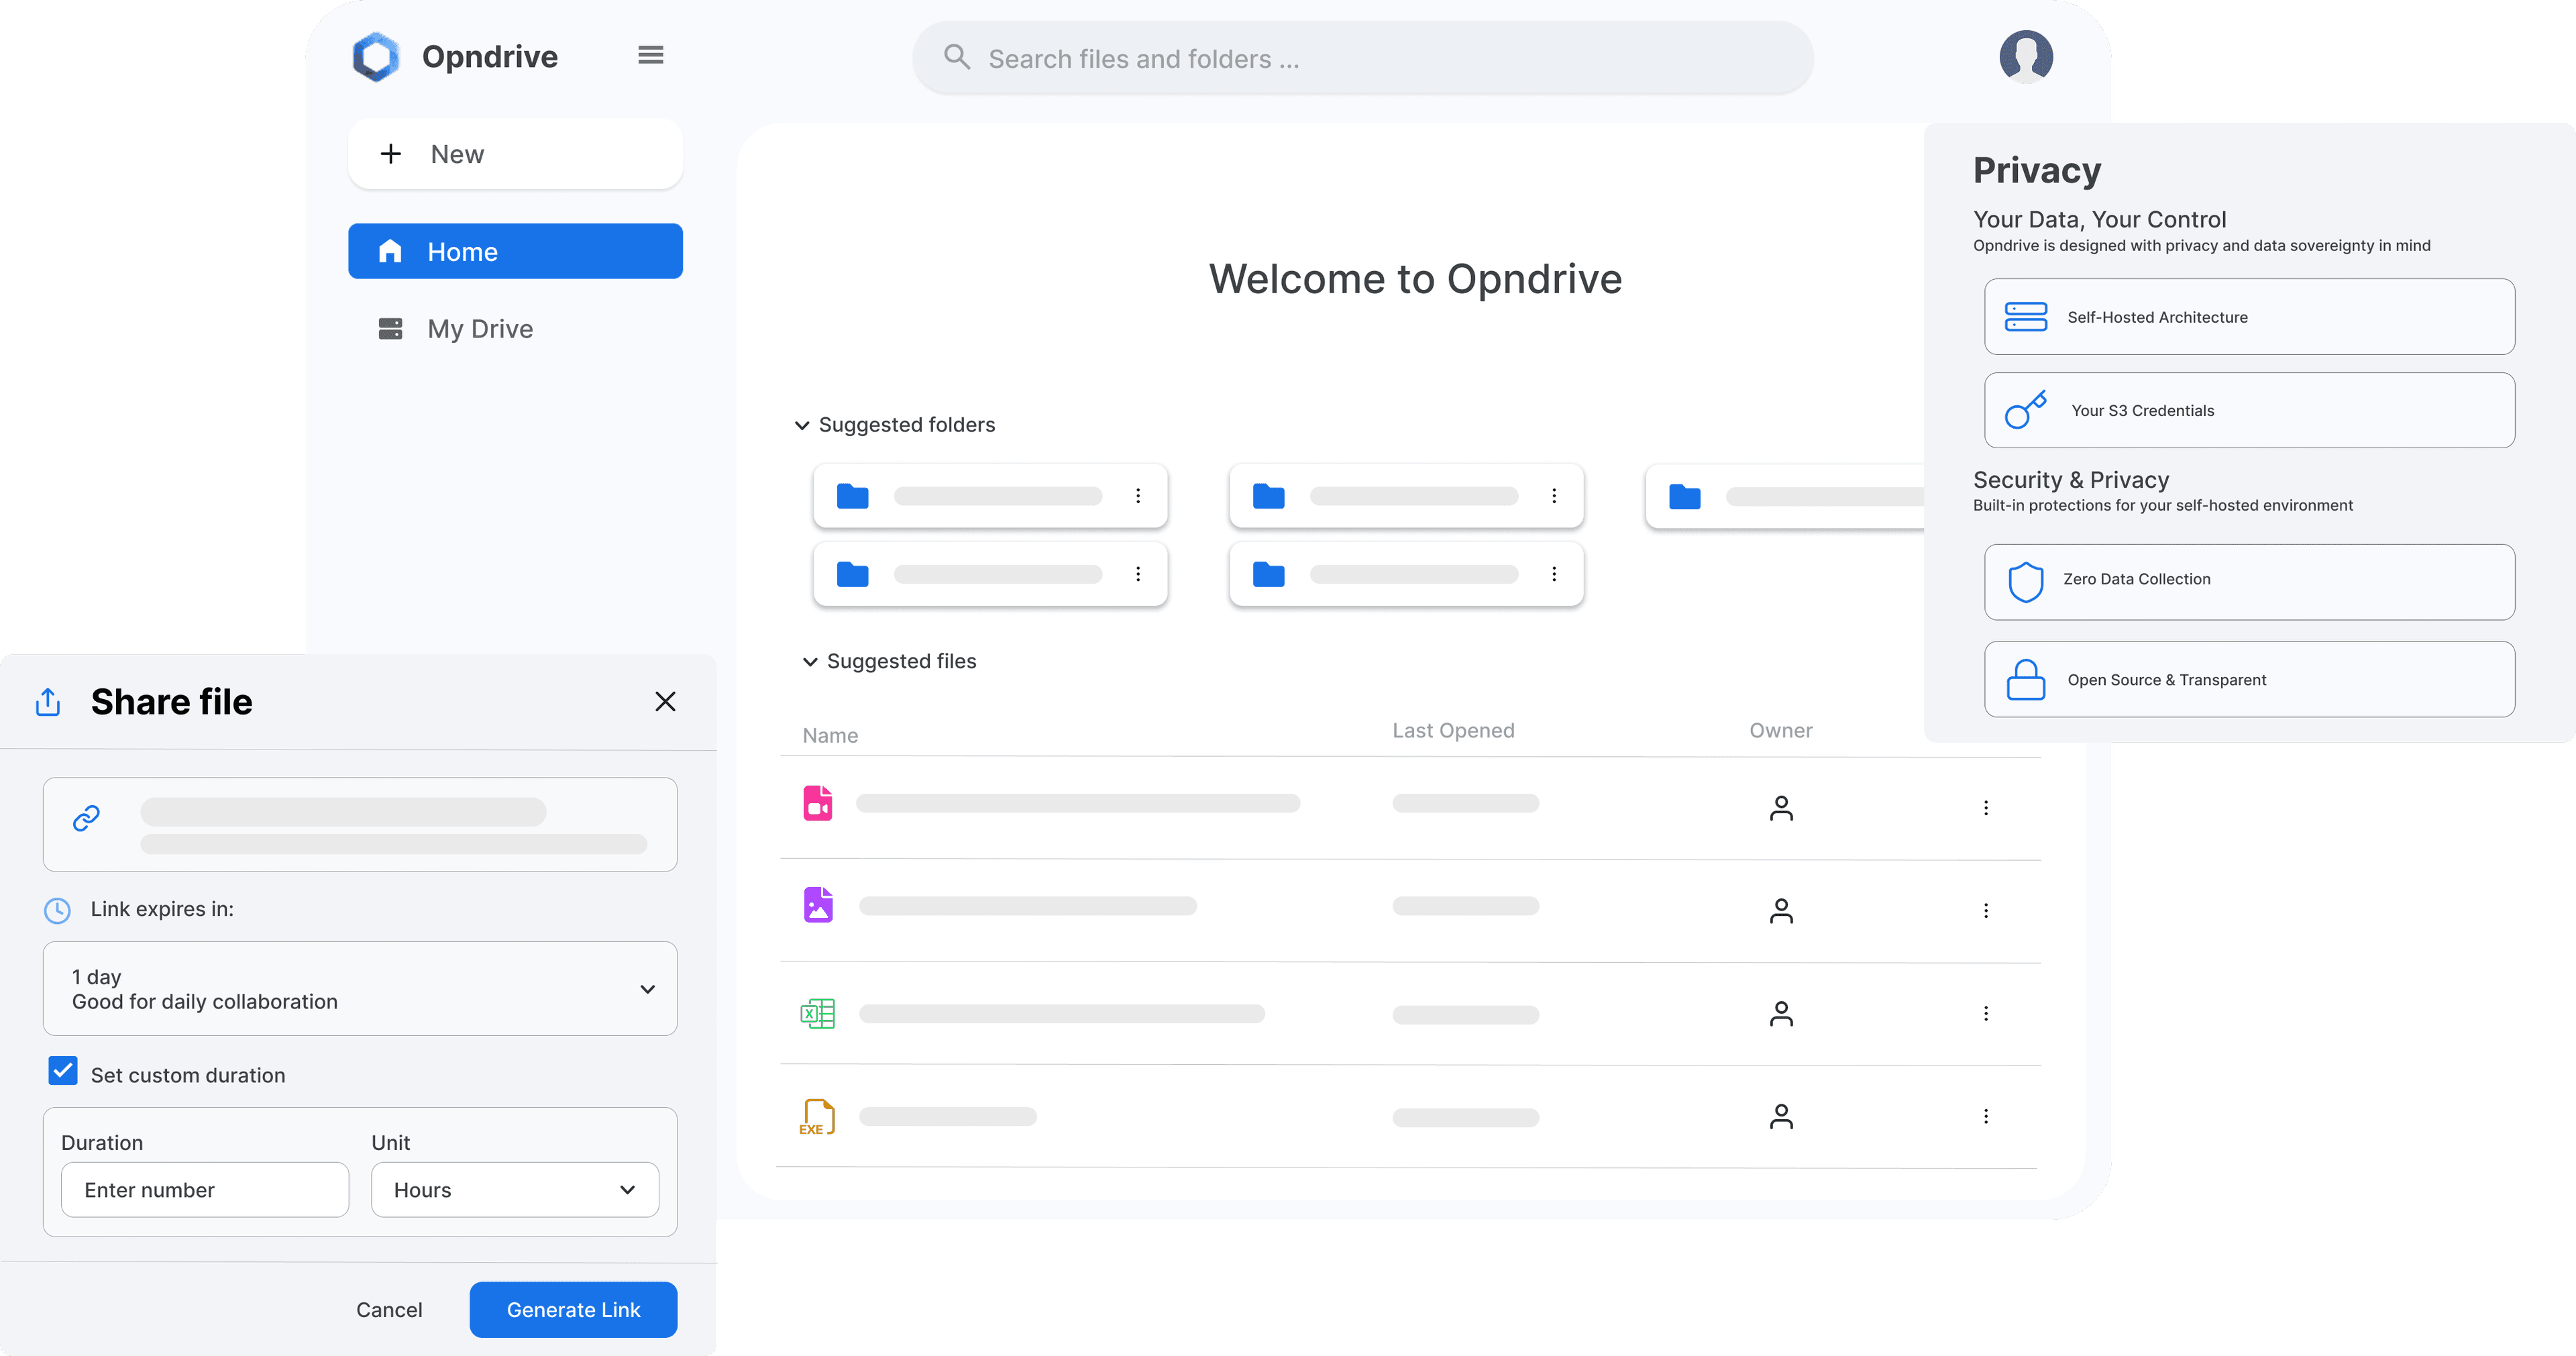The height and width of the screenshot is (1356, 2576).
Task: Click the New button
Action: pos(516,154)
